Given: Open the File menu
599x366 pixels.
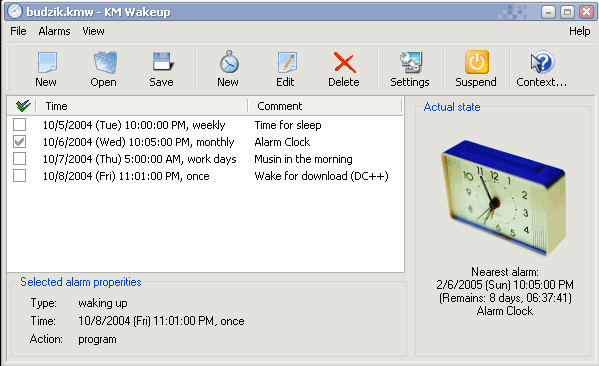Looking at the screenshot, I should (18, 31).
